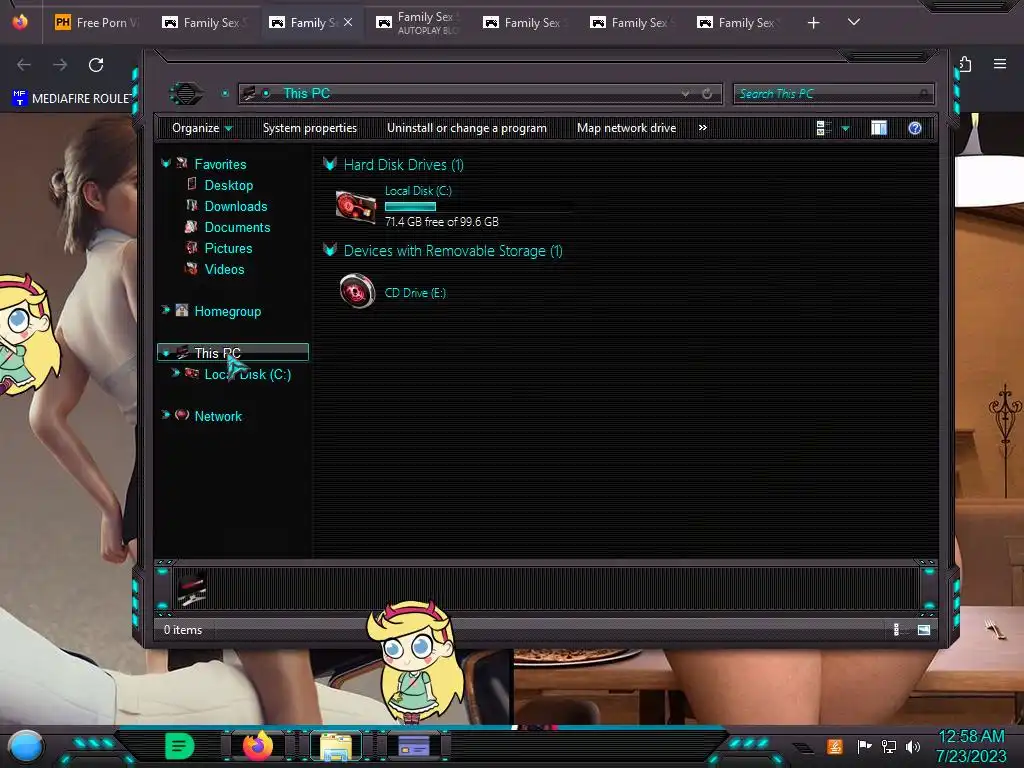Open File Explorer from the taskbar
This screenshot has height=768, width=1024.
336,746
